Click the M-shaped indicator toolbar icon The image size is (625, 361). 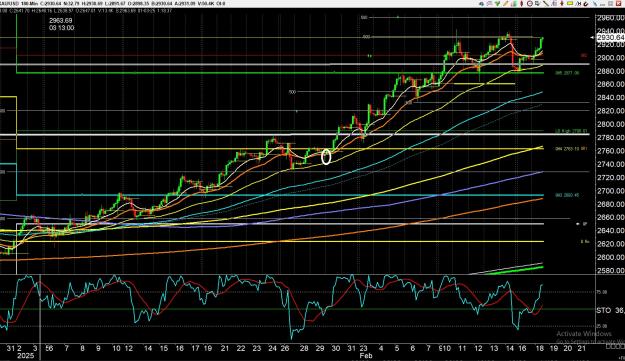(579, 4)
